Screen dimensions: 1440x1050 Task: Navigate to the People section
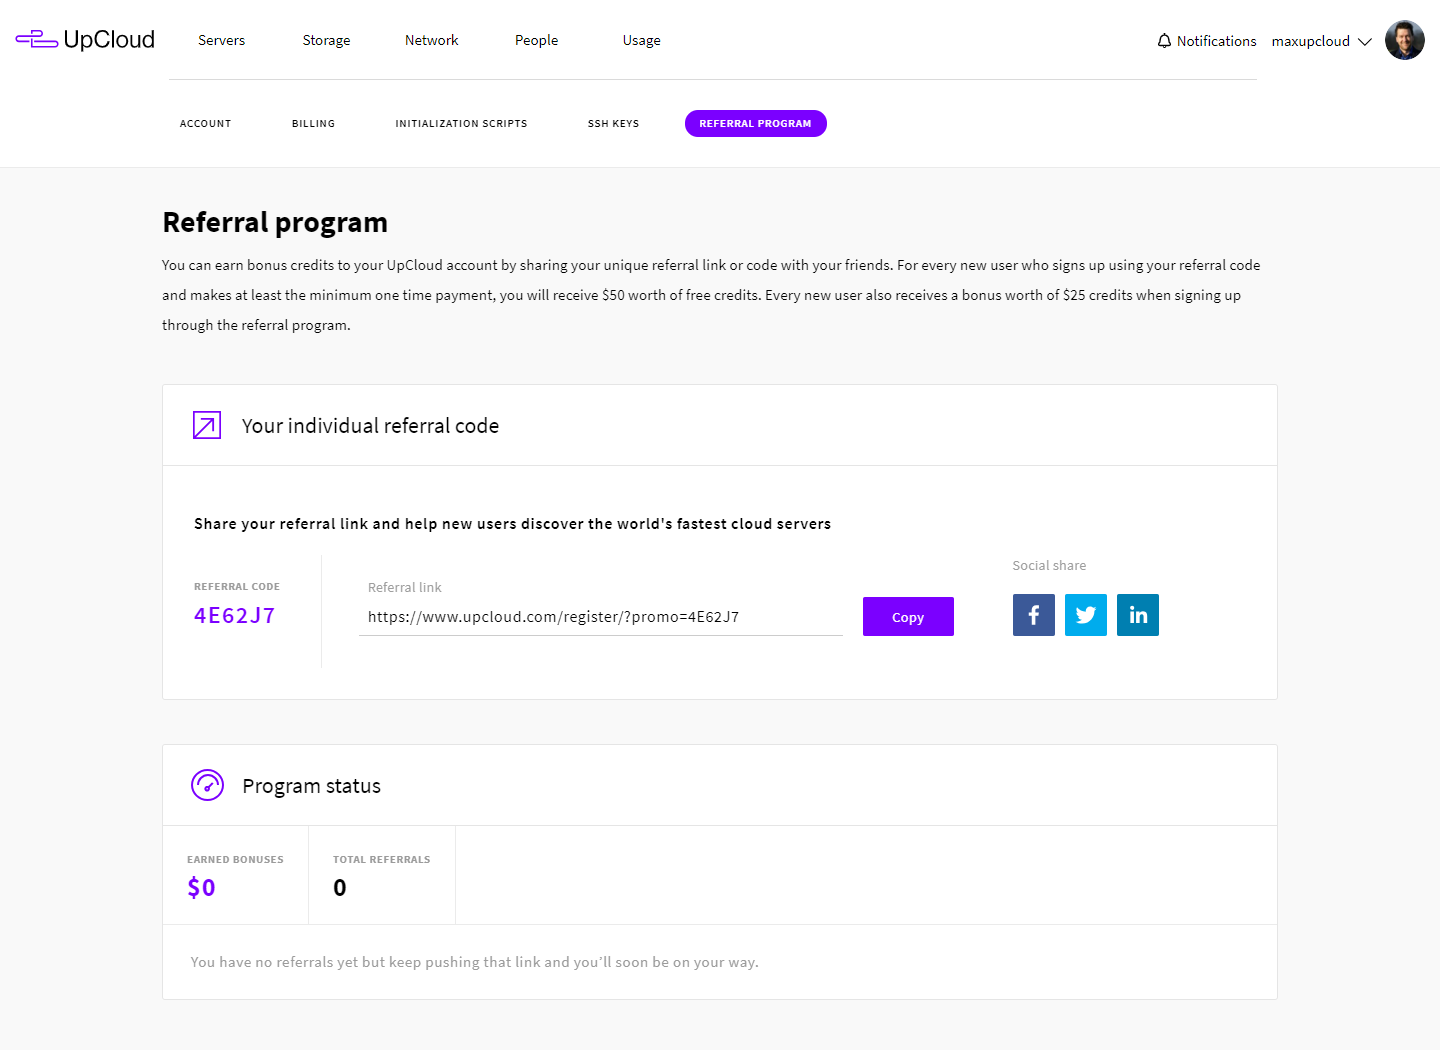(536, 40)
